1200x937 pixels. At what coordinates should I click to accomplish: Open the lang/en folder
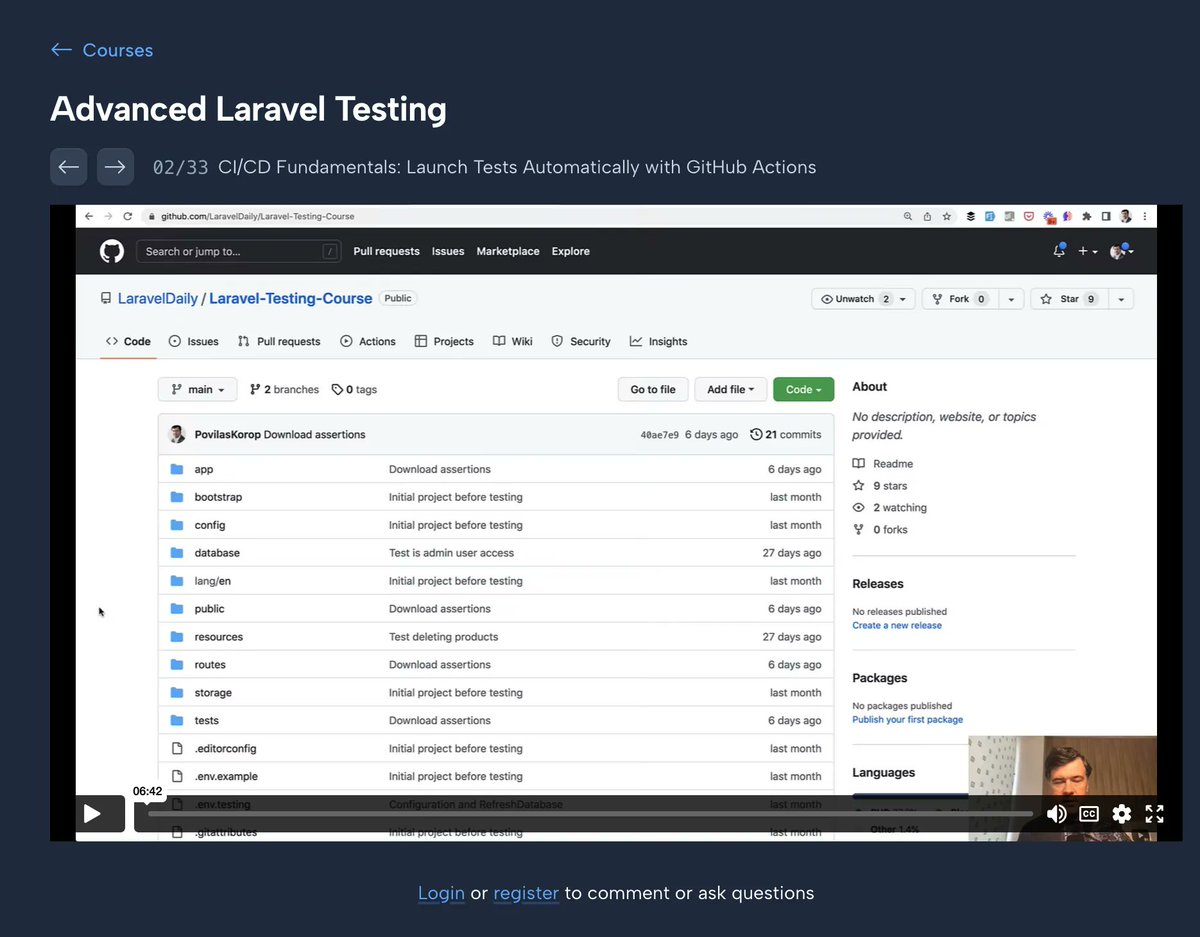(x=212, y=581)
